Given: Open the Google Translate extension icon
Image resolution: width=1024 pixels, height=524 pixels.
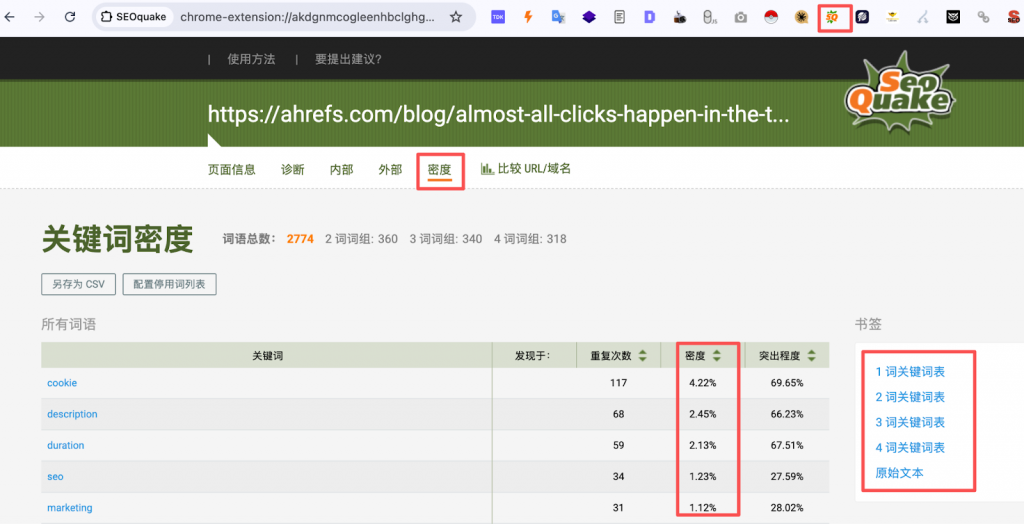Looking at the screenshot, I should (559, 17).
